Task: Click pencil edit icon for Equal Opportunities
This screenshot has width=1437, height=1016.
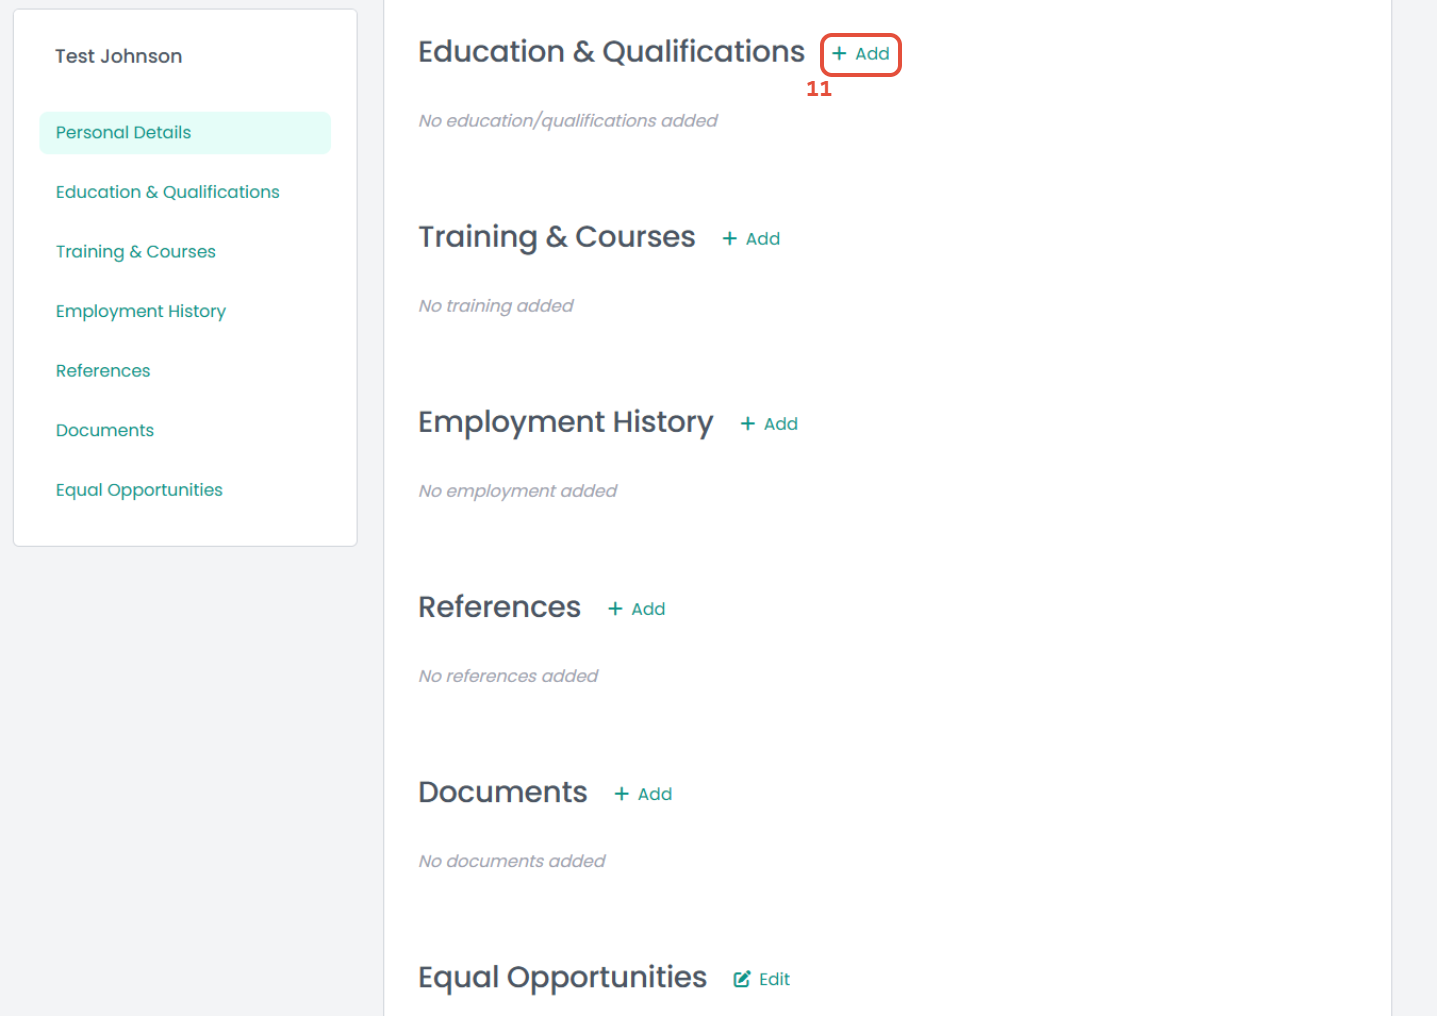Action: point(742,979)
